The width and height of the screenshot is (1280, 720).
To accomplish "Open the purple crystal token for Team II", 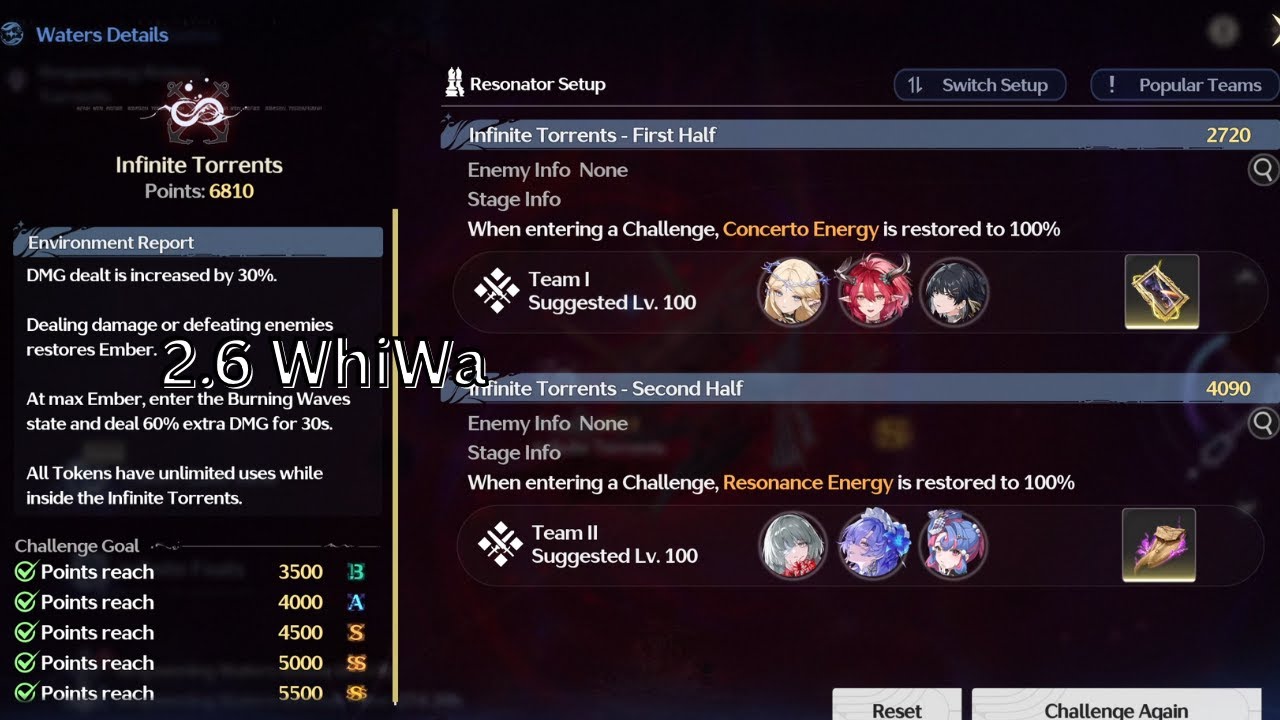I will pos(1159,545).
